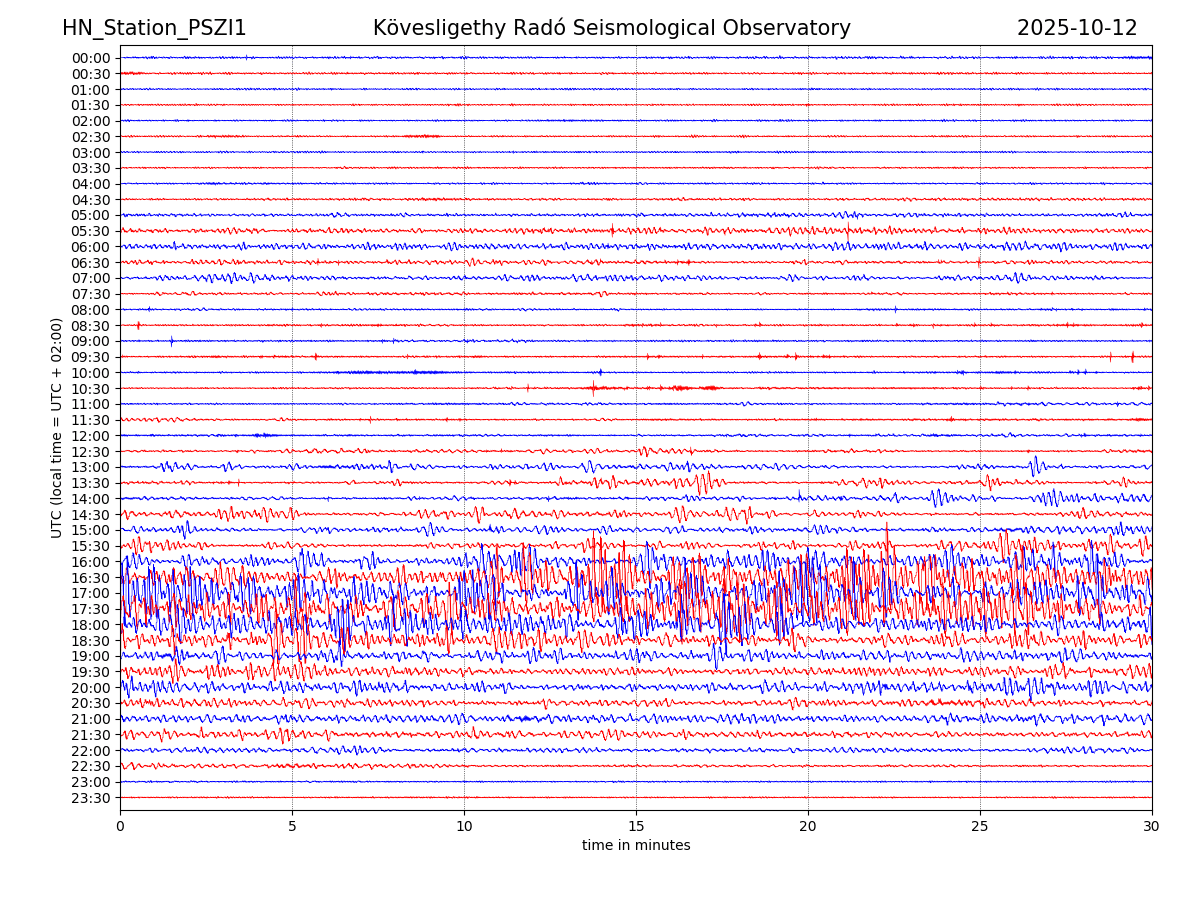Select the 20:00 row time label

tap(90, 688)
